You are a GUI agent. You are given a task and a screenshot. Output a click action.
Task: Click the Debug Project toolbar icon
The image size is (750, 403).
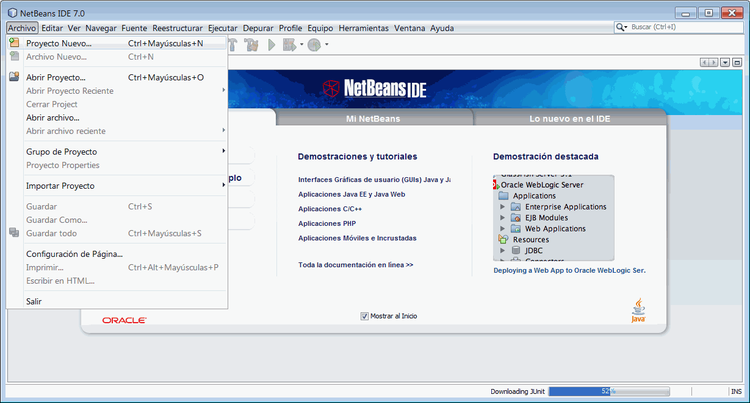[x=289, y=45]
